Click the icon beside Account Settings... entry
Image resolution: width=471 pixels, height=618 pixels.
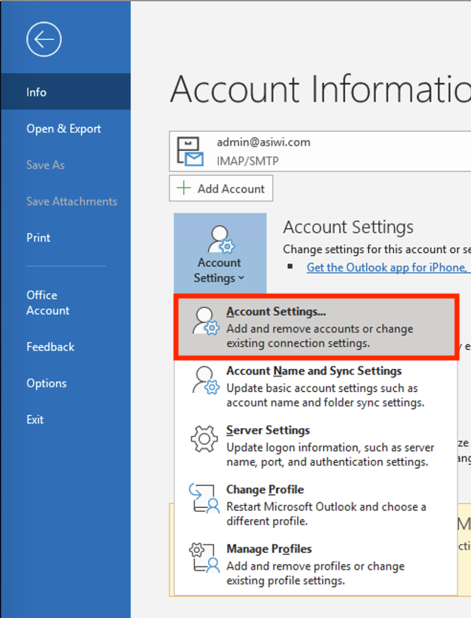pyautogui.click(x=206, y=321)
